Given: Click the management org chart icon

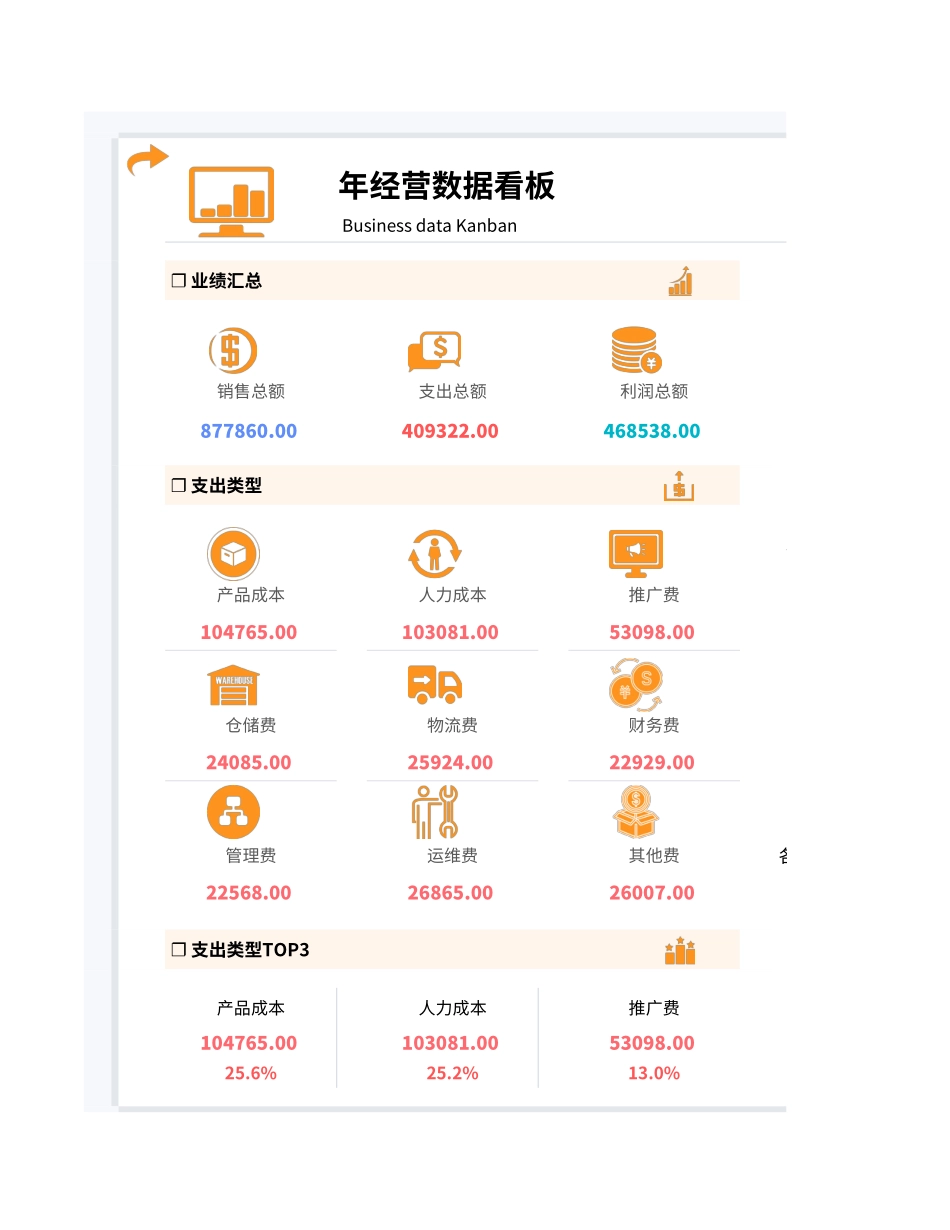Looking at the screenshot, I should 233,812.
